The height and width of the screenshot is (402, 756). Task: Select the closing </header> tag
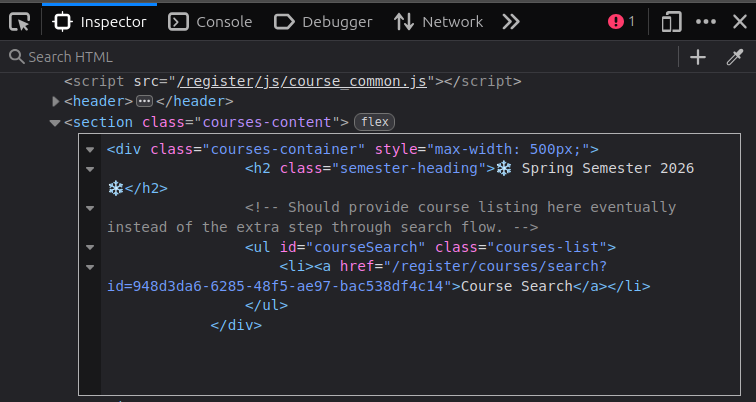[x=195, y=101]
